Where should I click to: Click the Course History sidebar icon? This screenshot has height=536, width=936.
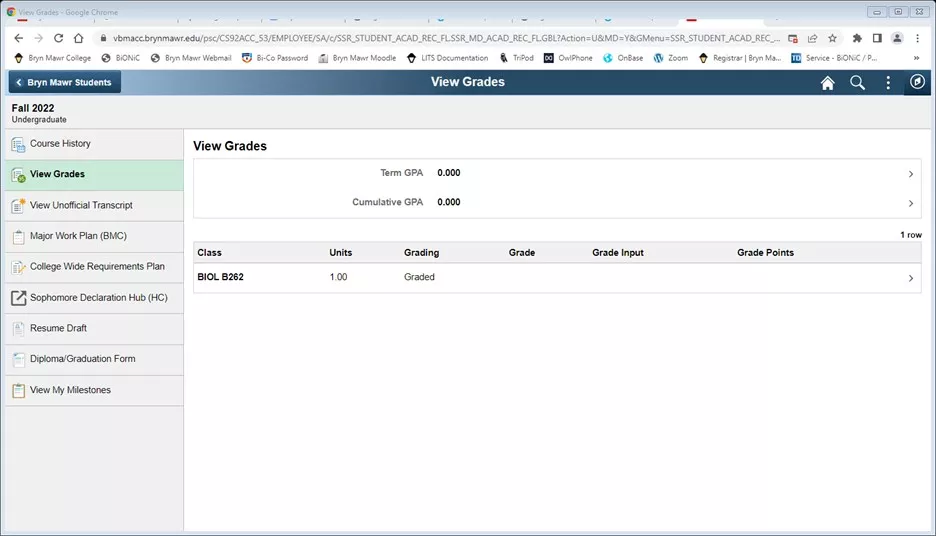(x=19, y=144)
